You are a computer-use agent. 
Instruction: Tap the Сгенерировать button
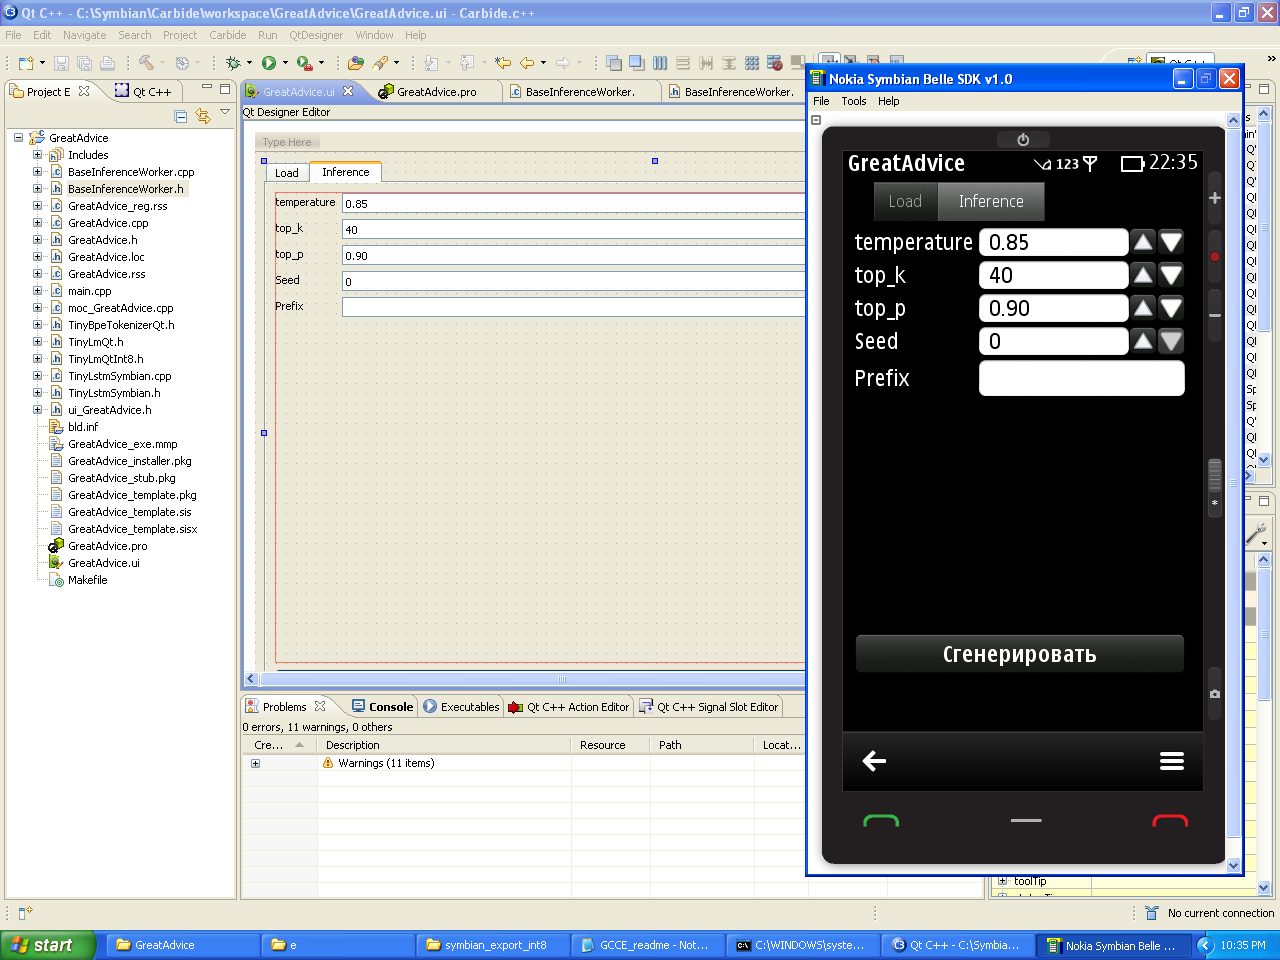pos(1020,654)
